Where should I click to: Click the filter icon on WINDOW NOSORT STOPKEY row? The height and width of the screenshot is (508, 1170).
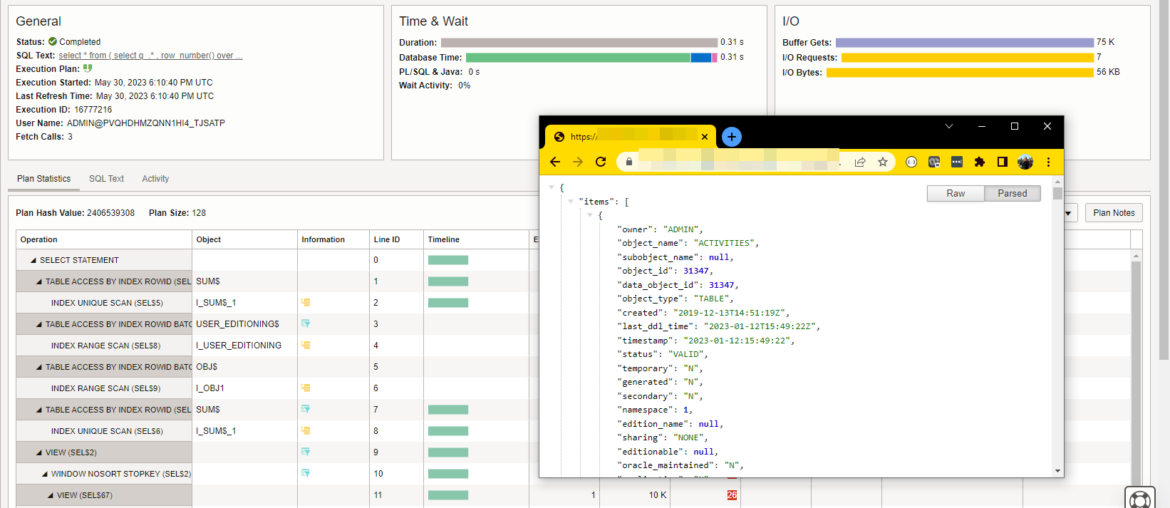pos(305,473)
